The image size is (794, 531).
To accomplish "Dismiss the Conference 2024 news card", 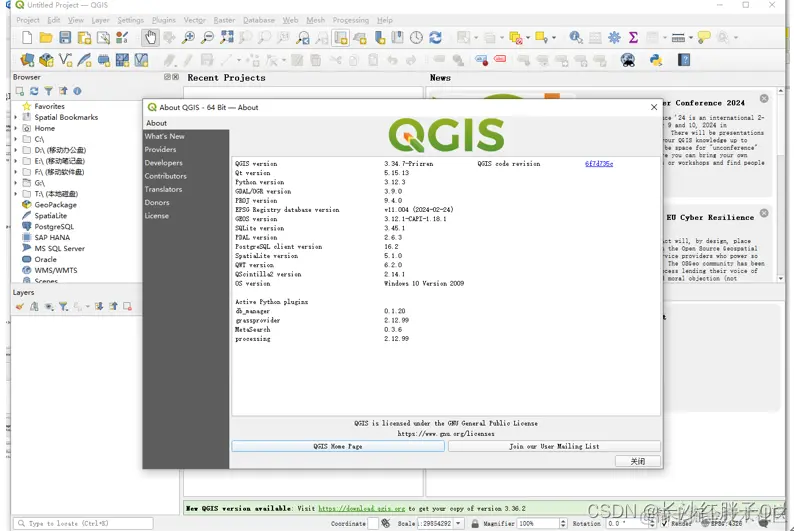I will (x=764, y=99).
